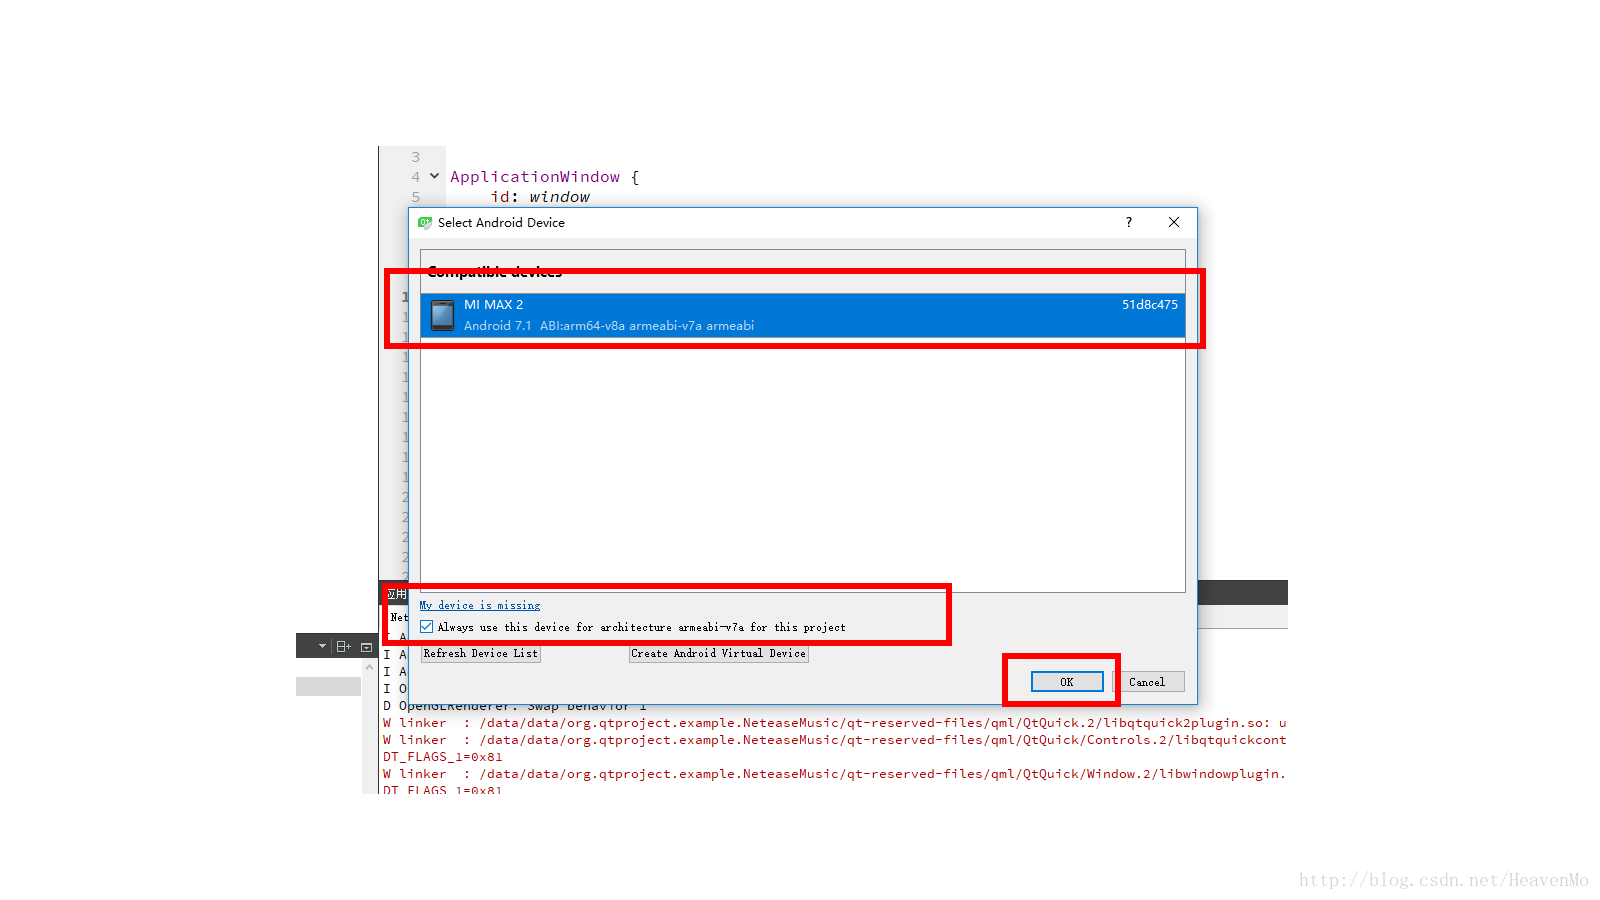Image resolution: width=1600 pixels, height=900 pixels.
Task: Click the Always use this device label text
Action: point(641,627)
